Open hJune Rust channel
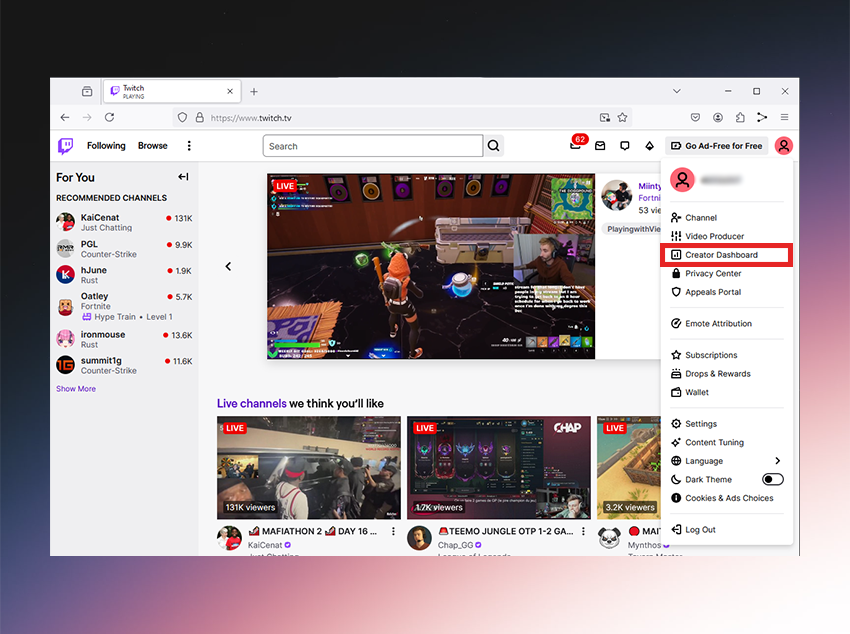 pyautogui.click(x=124, y=275)
